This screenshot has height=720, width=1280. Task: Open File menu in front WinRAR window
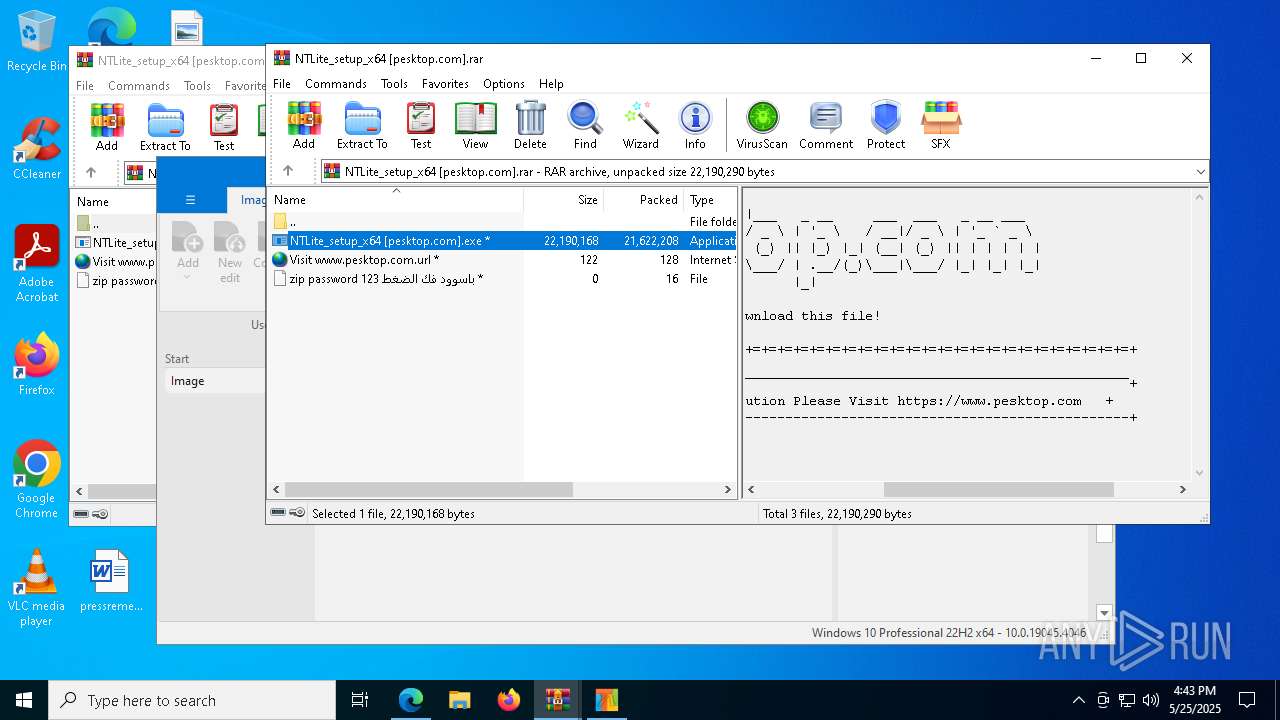(x=282, y=84)
